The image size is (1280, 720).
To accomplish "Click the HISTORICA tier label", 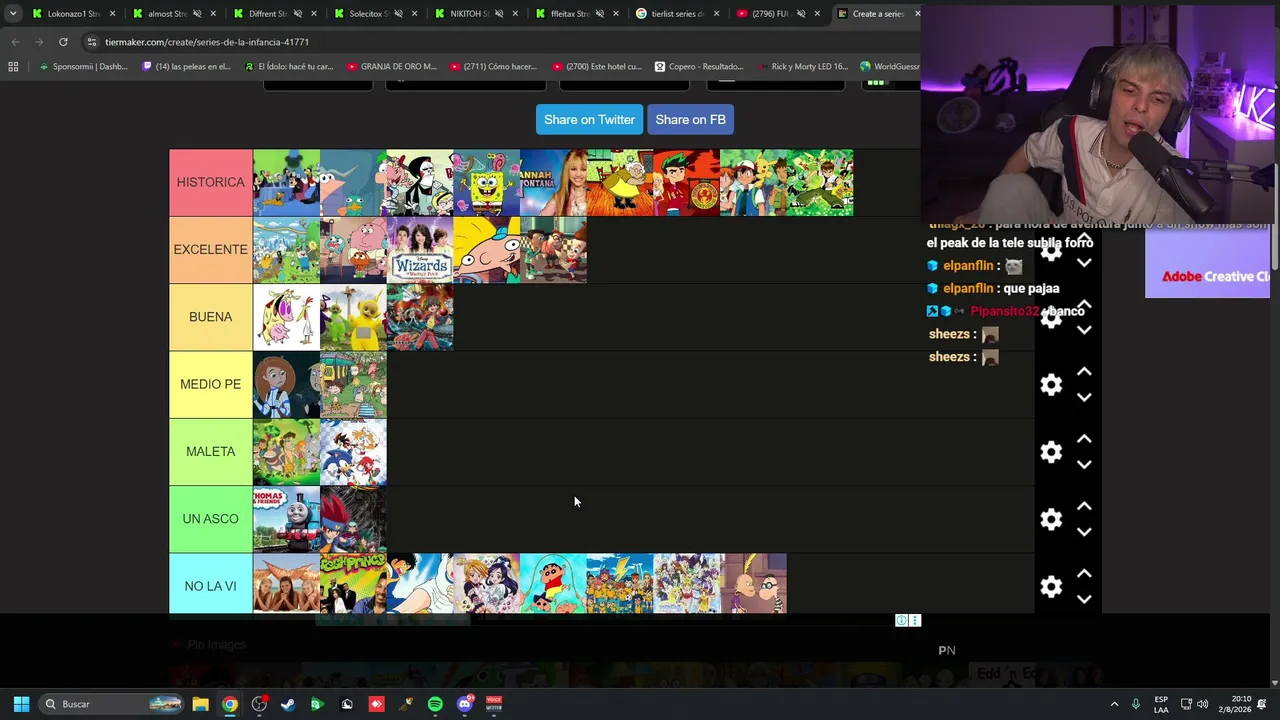I will [210, 183].
